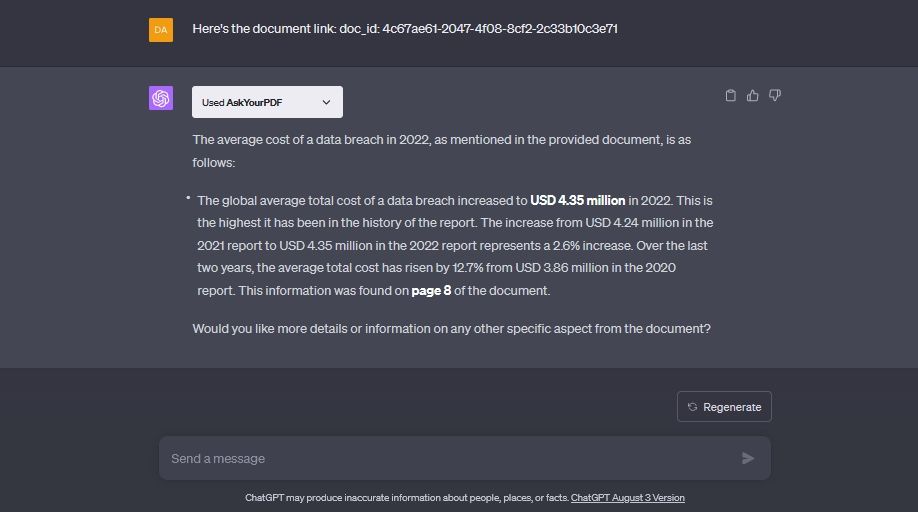Click the bullet marker before the global average paragraph

(x=188, y=199)
